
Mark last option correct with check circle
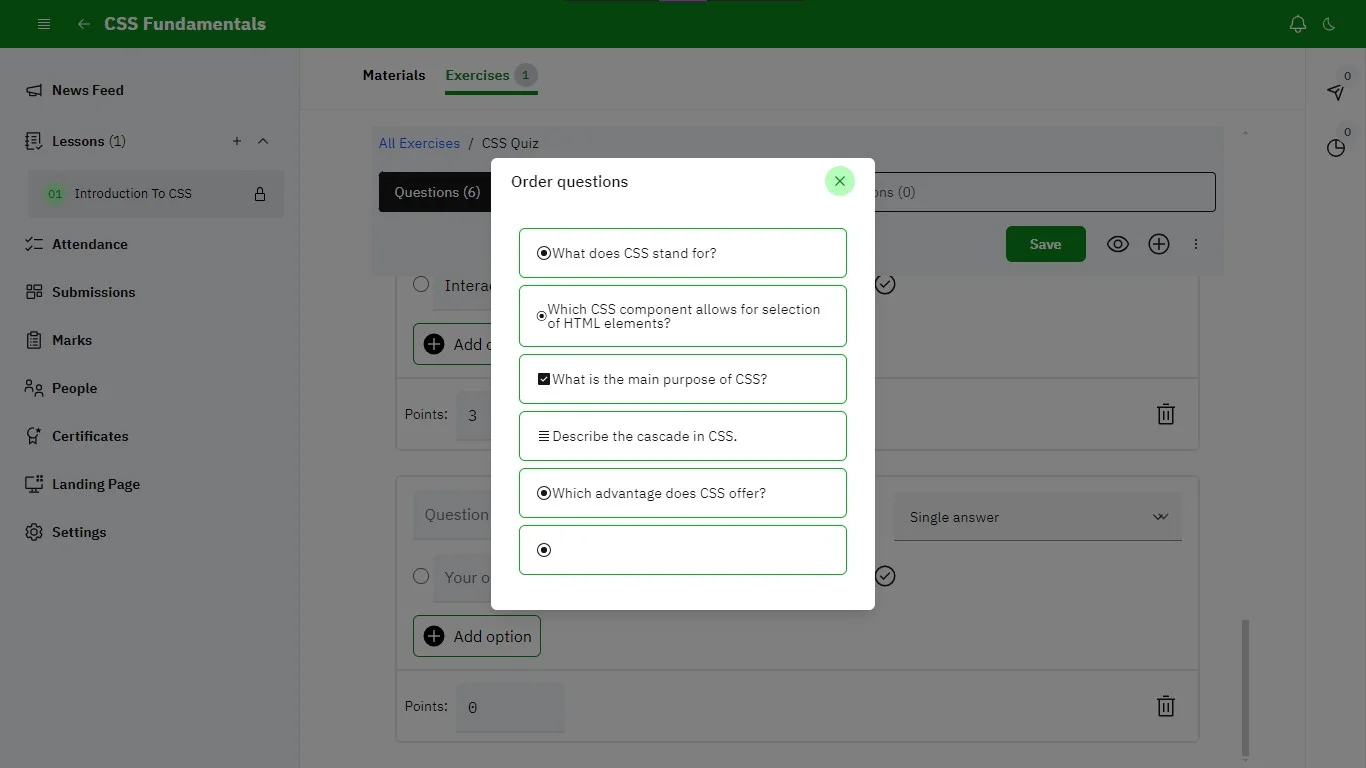(885, 576)
